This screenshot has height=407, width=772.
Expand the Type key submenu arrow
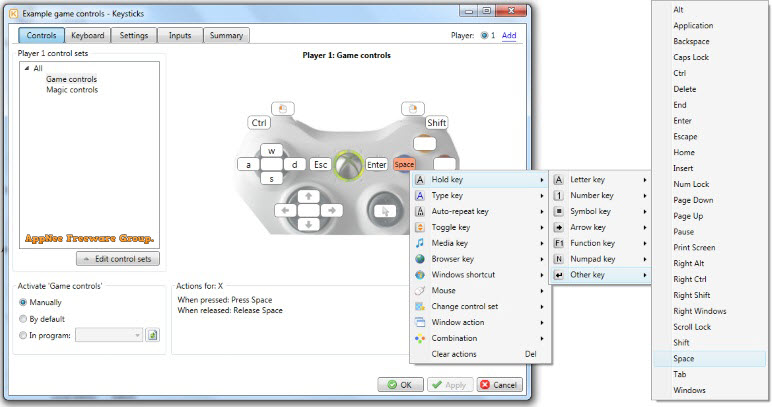542,196
